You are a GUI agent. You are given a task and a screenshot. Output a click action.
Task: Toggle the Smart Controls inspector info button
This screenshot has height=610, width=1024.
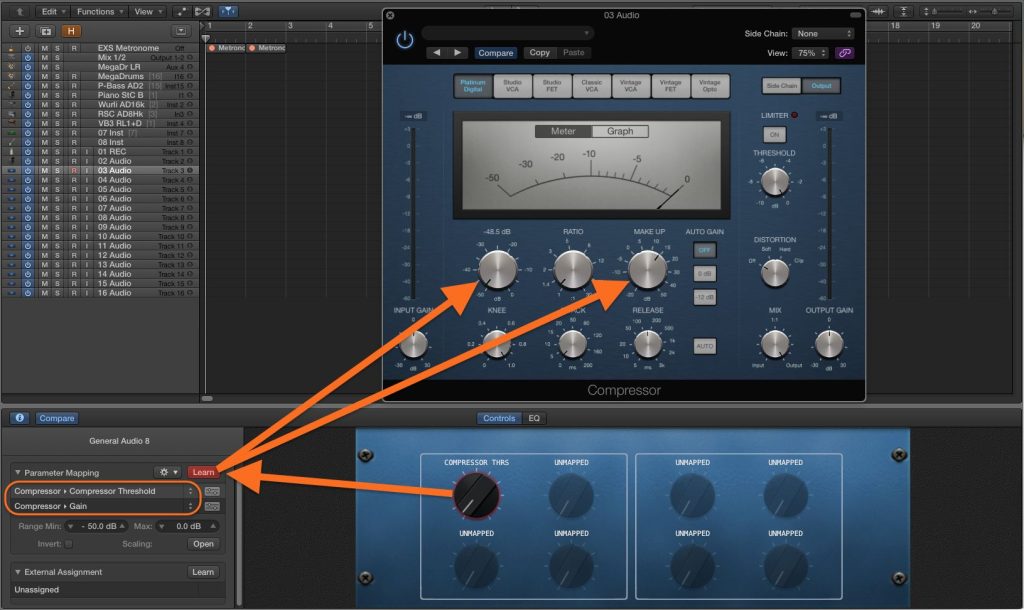(20, 418)
